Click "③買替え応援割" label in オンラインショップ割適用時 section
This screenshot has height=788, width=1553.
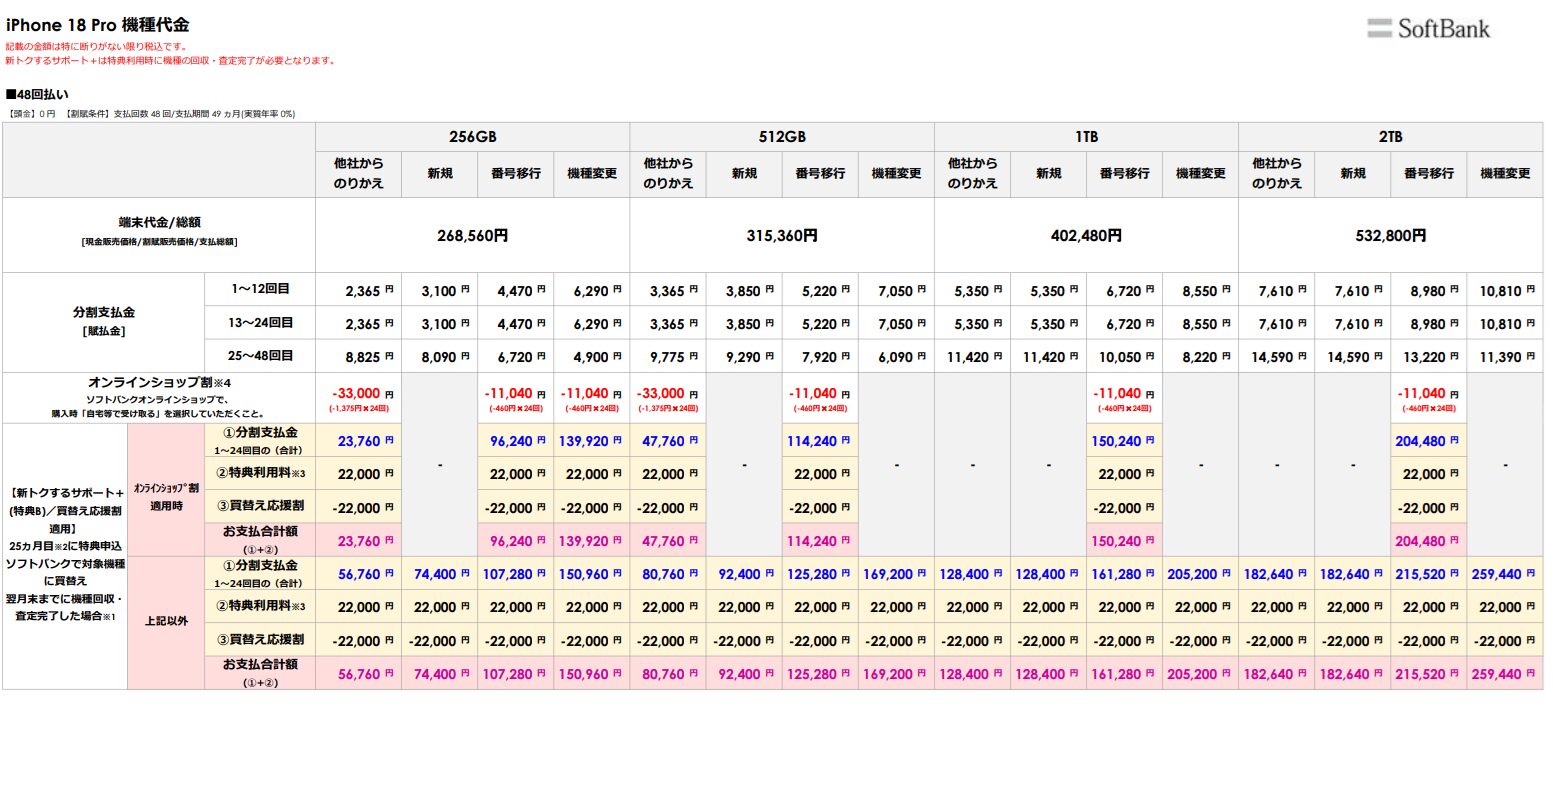tap(260, 507)
